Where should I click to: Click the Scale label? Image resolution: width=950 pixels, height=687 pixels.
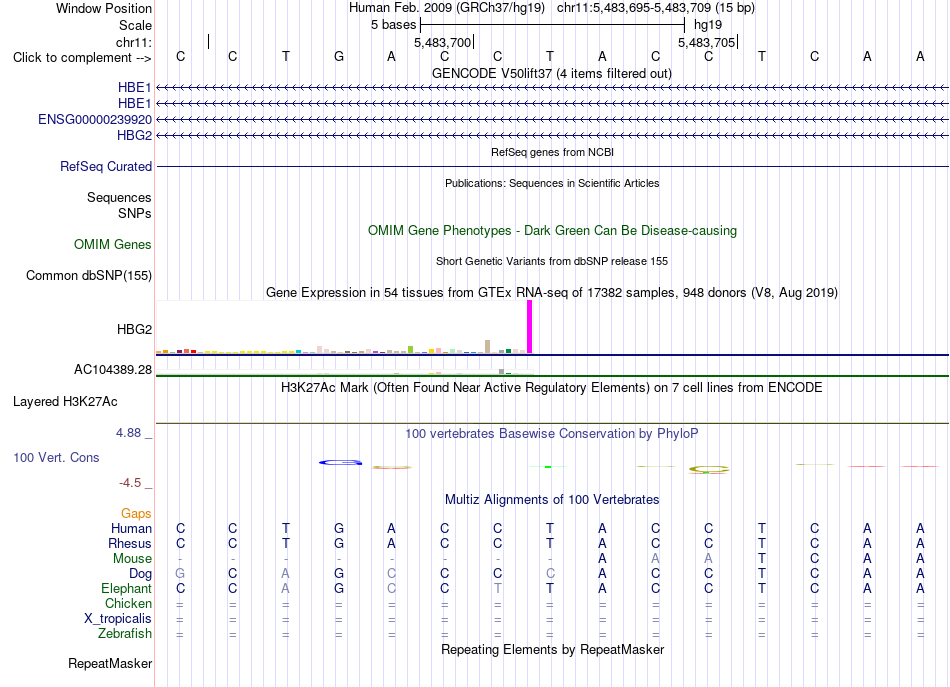(135, 25)
